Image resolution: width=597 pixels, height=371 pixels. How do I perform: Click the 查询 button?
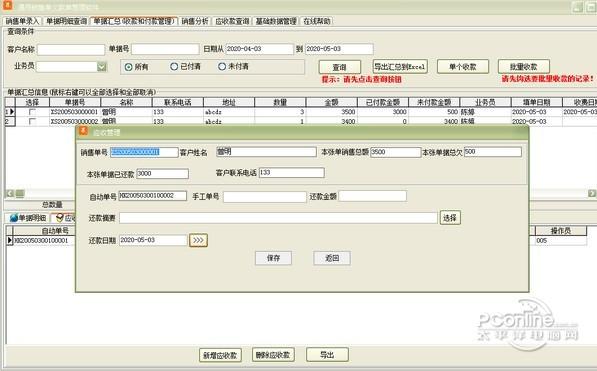pos(340,67)
